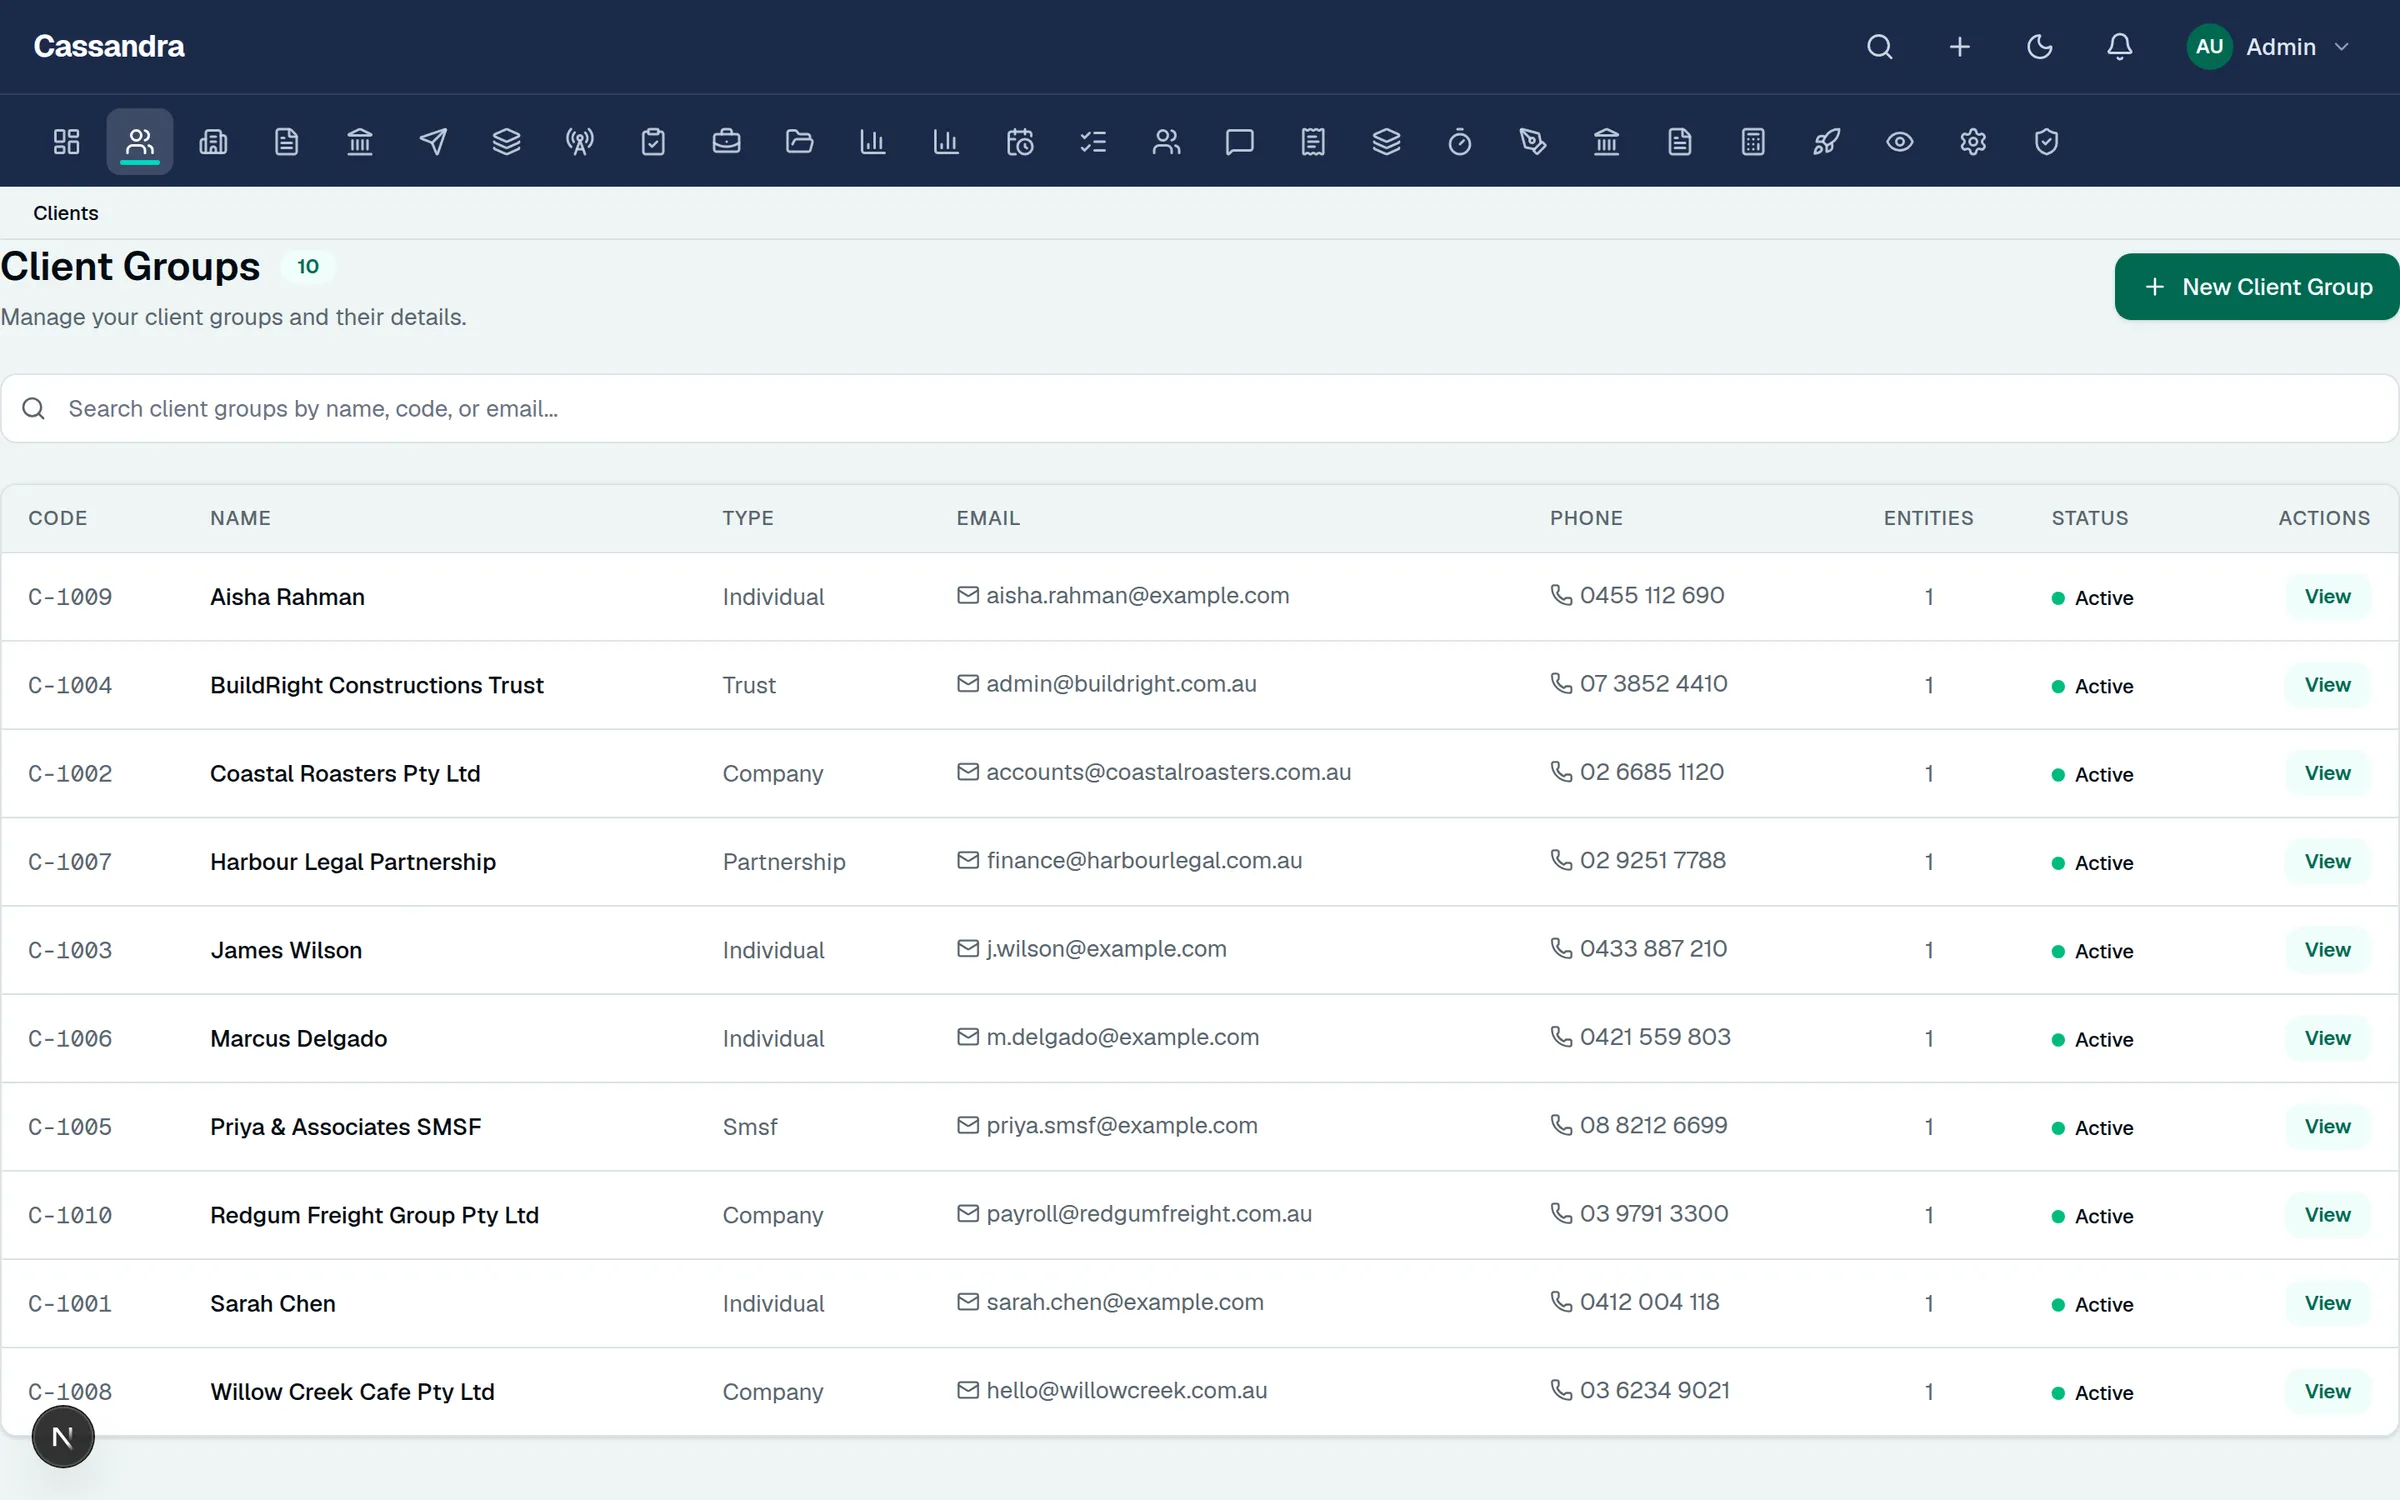This screenshot has height=1500, width=2400.
Task: Open the chat bubble messages icon
Action: tap(1240, 142)
